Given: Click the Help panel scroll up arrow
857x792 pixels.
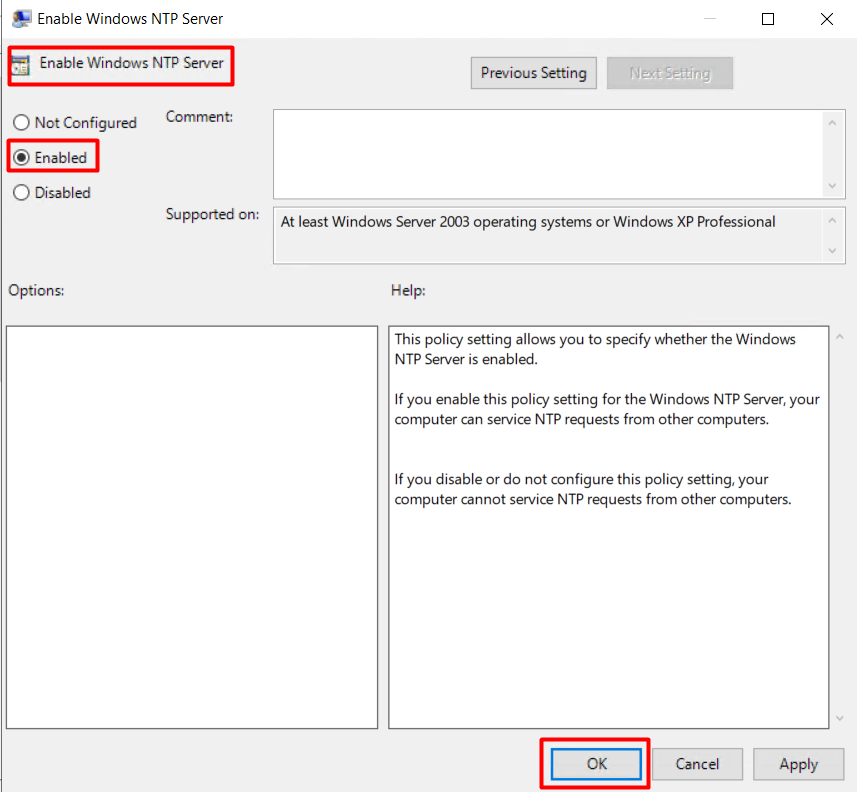Looking at the screenshot, I should point(840,337).
